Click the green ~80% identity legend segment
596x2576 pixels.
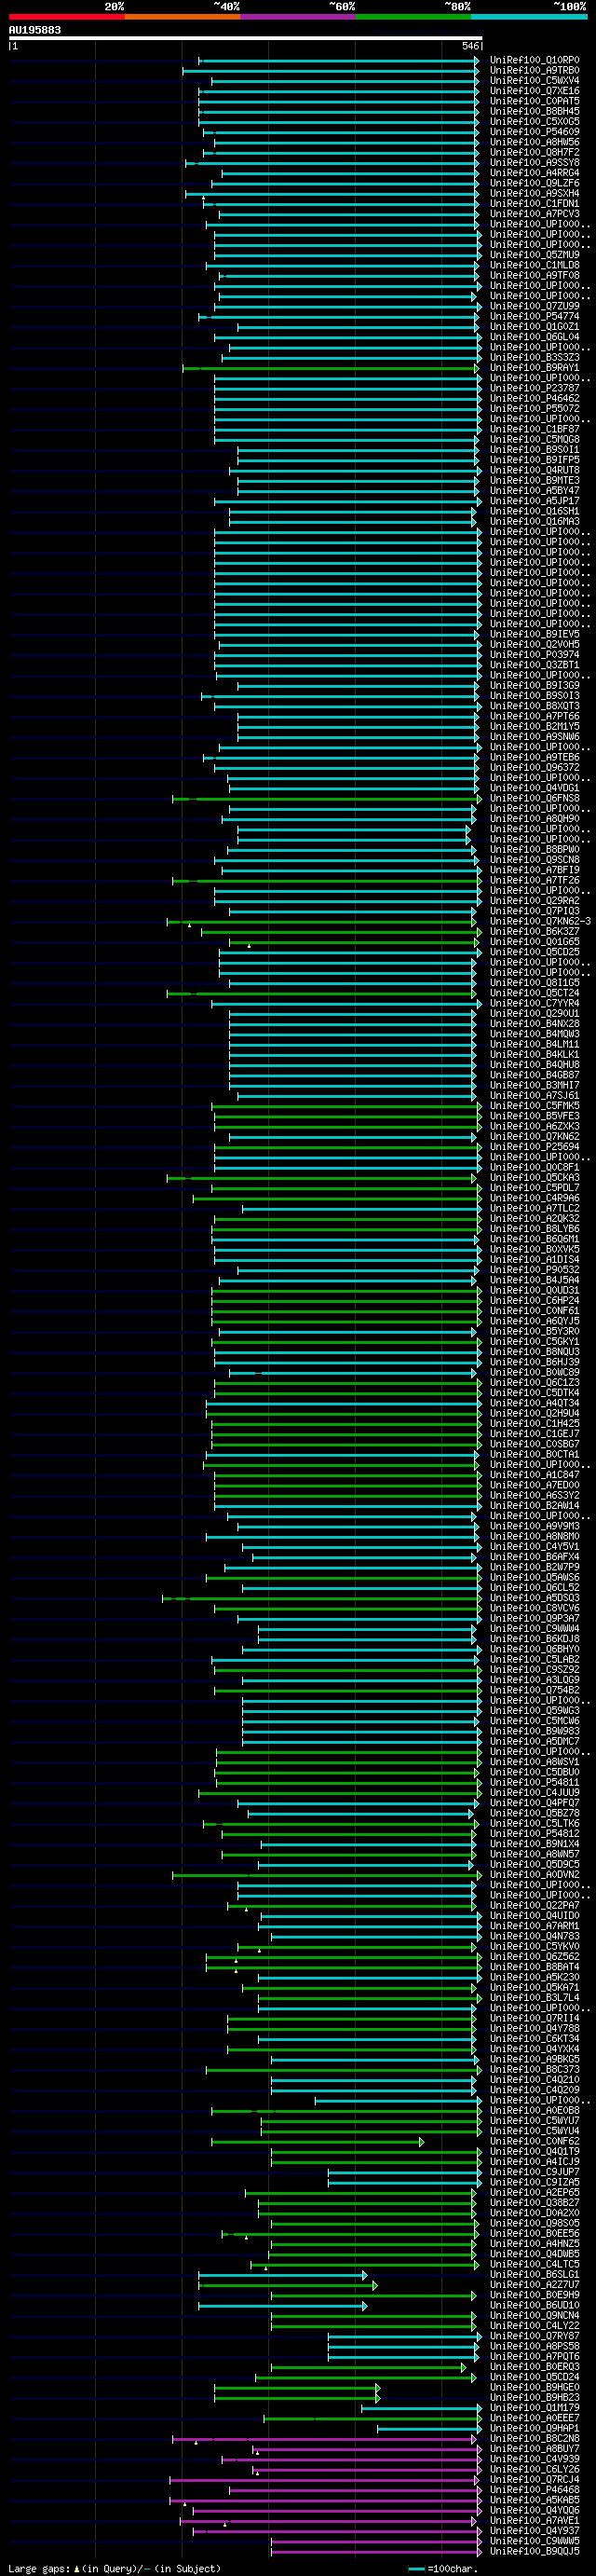(x=413, y=17)
